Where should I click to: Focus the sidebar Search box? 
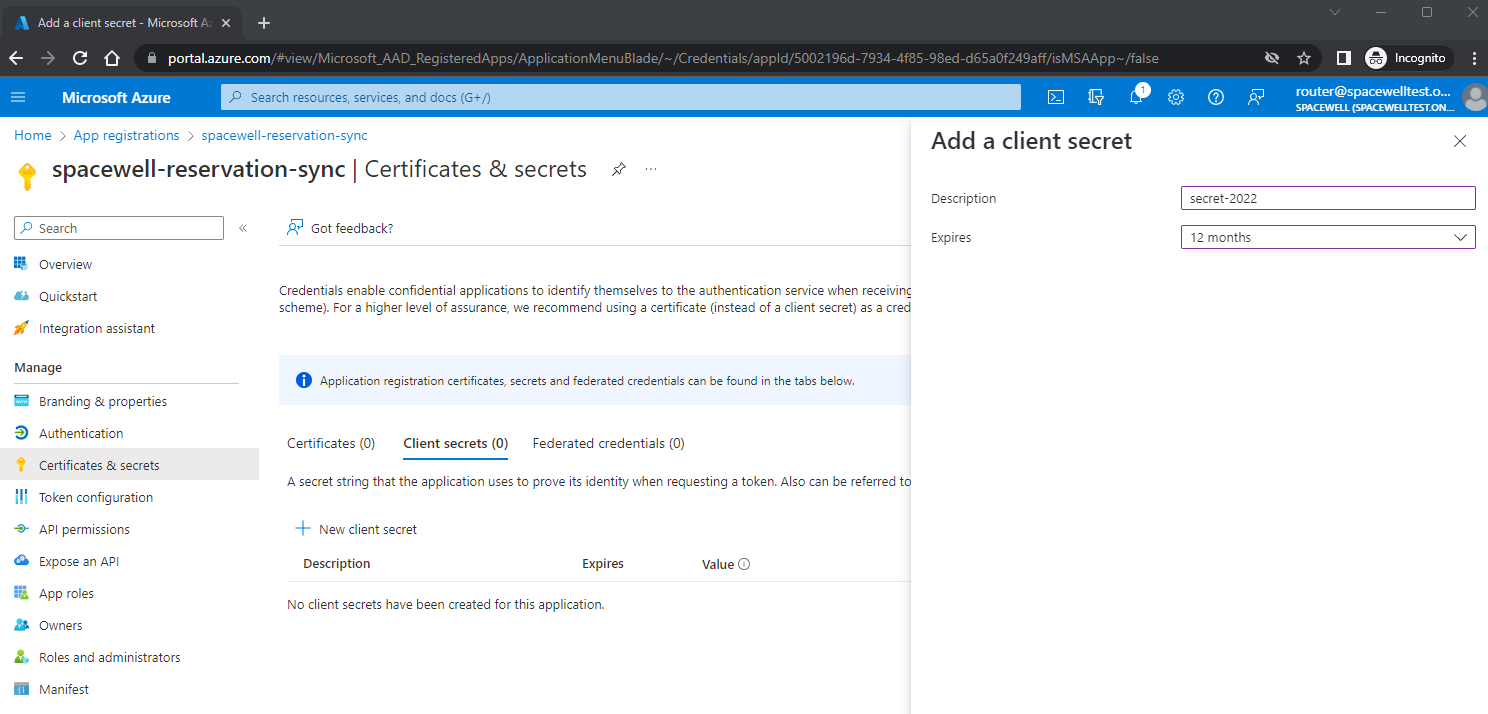click(119, 228)
